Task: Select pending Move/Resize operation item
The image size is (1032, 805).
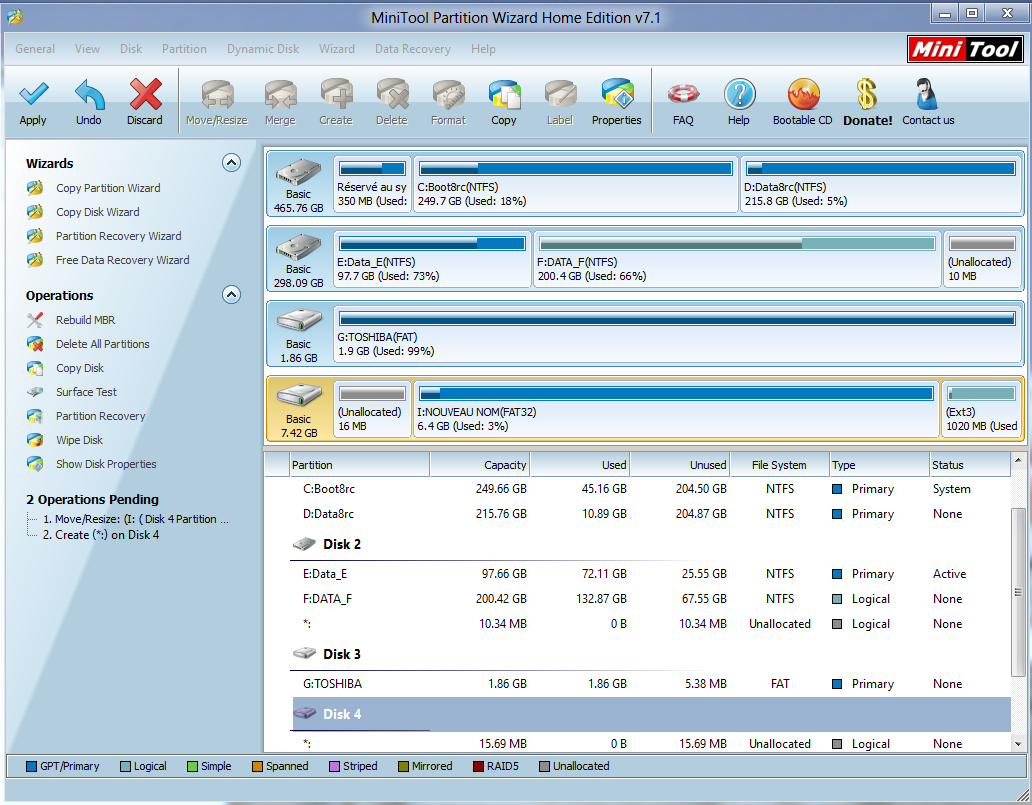Action: (x=136, y=519)
